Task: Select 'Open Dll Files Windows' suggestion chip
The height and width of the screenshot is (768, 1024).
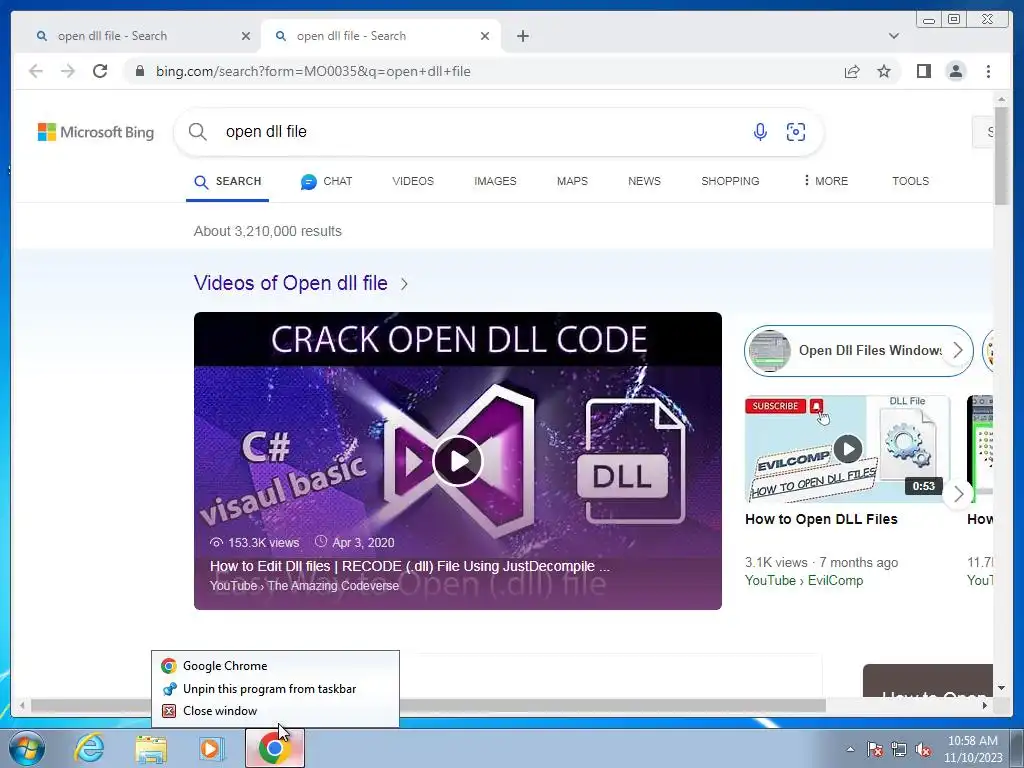Action: (858, 351)
